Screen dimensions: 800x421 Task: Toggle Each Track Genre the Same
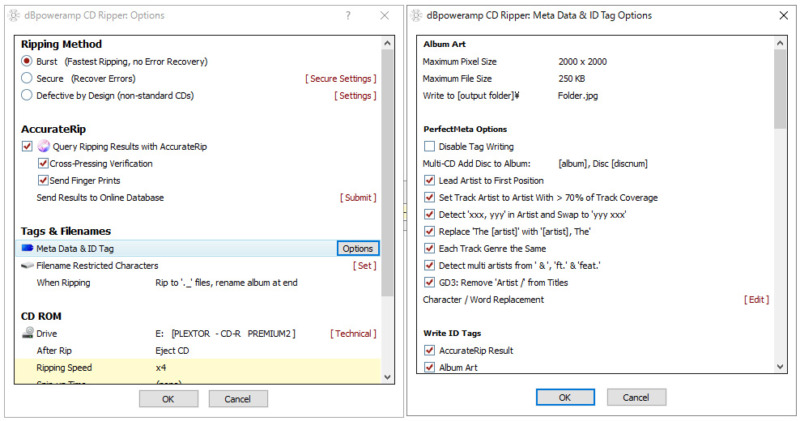pyautogui.click(x=429, y=249)
